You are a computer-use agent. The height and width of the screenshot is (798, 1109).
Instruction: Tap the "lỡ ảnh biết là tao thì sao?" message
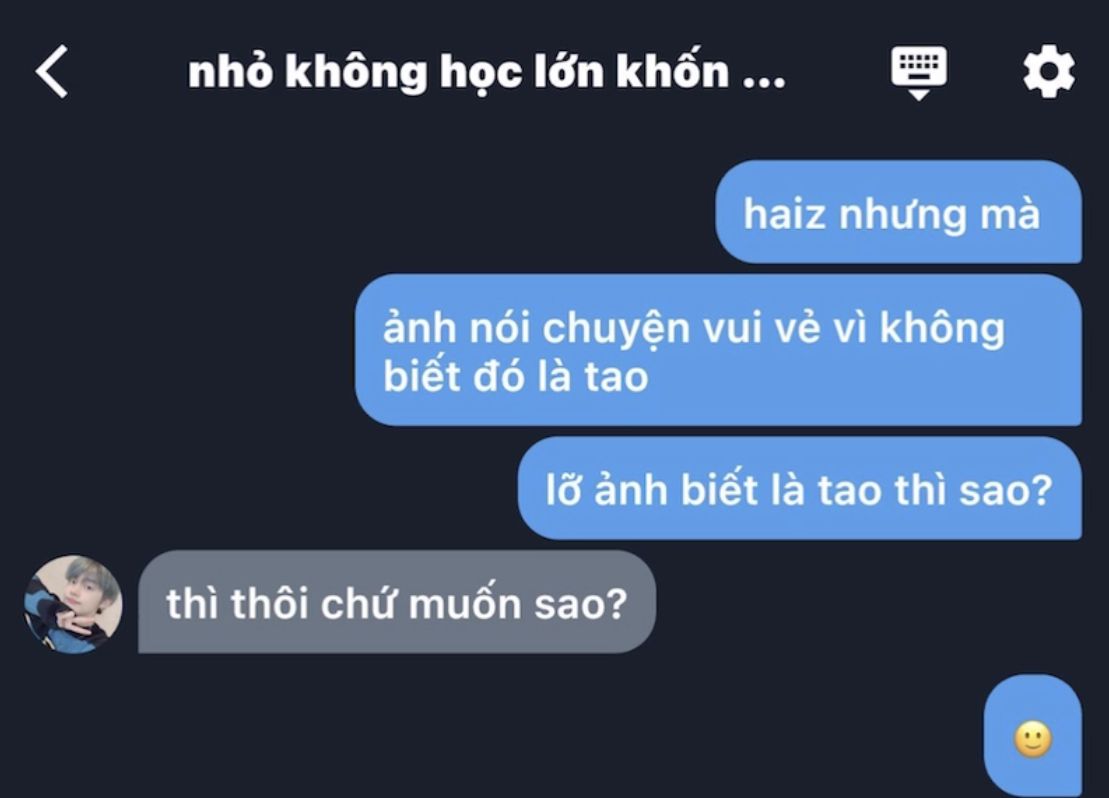tap(800, 488)
